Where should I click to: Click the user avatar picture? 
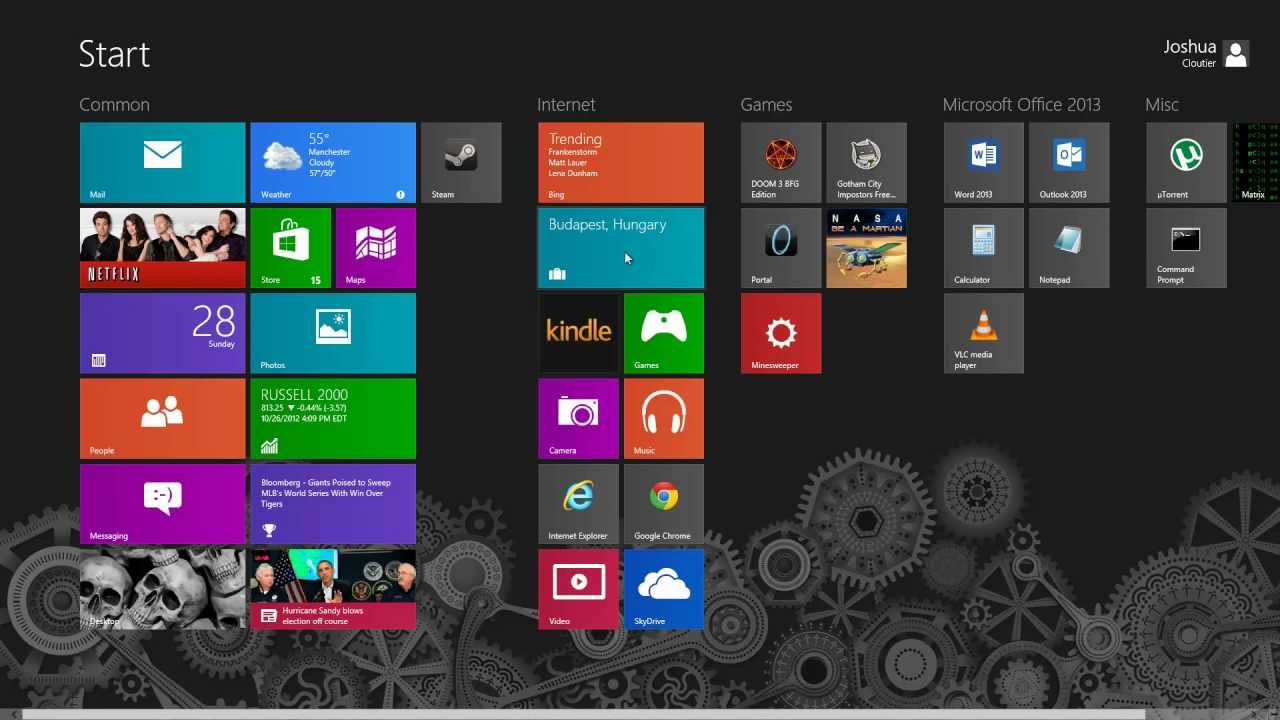click(x=1236, y=54)
